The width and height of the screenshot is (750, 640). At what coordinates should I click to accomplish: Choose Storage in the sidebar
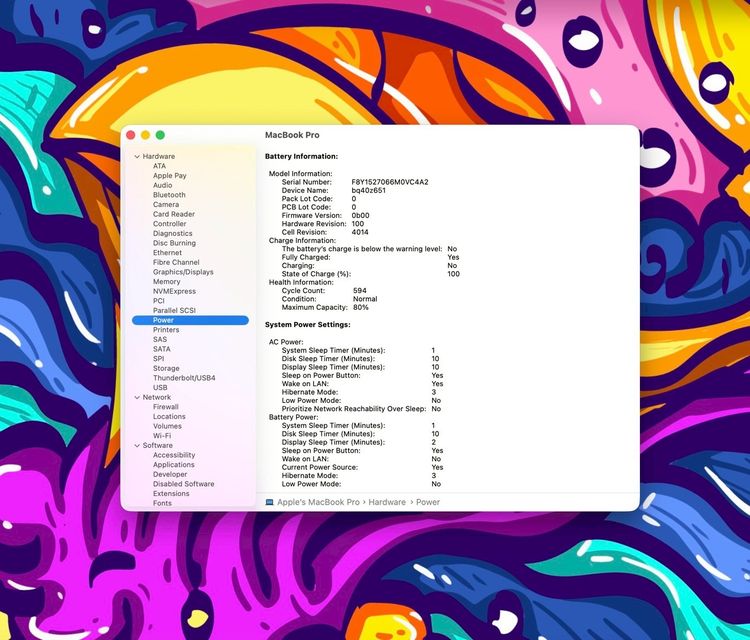coord(166,368)
